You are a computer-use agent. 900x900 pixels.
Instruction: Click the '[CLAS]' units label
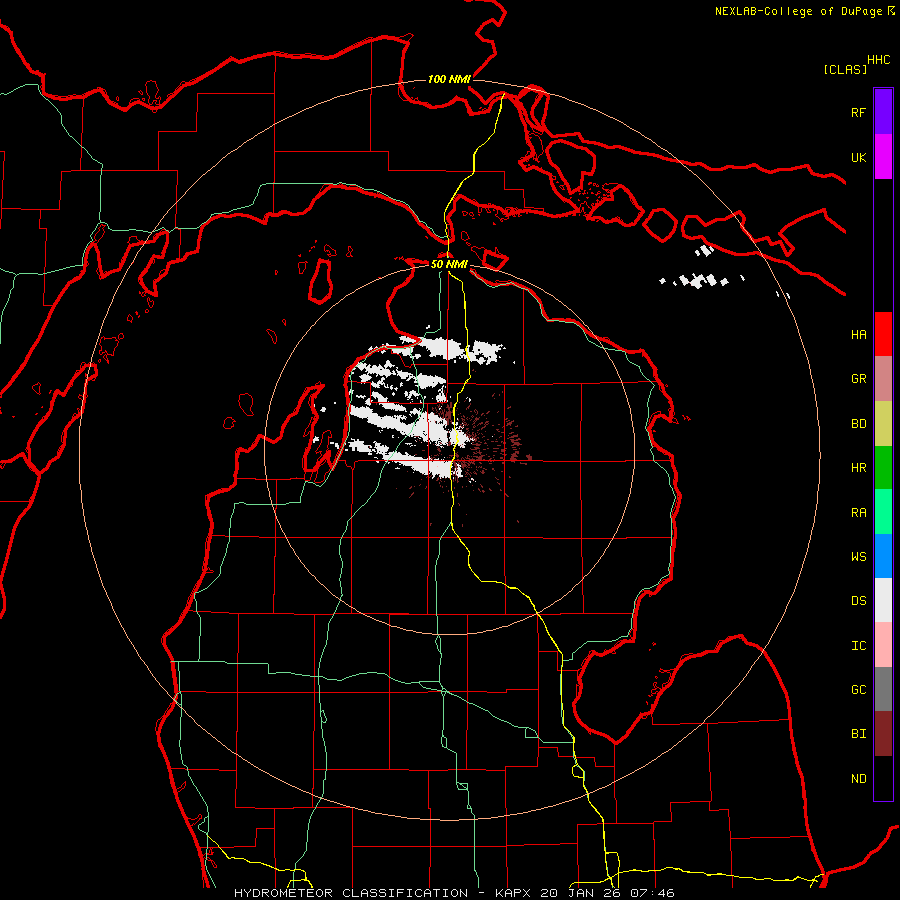point(845,69)
